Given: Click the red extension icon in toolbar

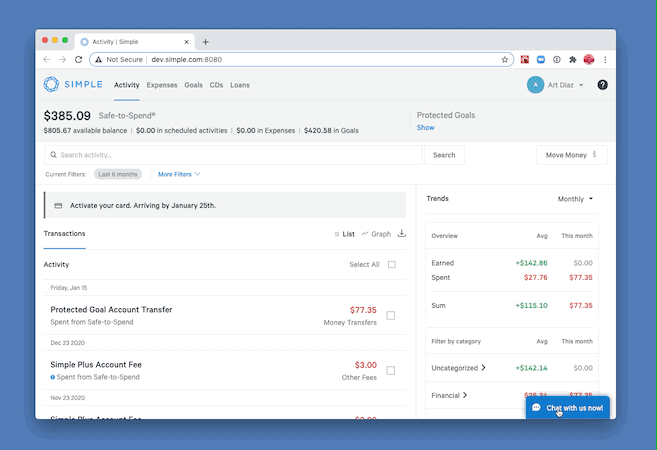Looking at the screenshot, I should (x=525, y=59).
